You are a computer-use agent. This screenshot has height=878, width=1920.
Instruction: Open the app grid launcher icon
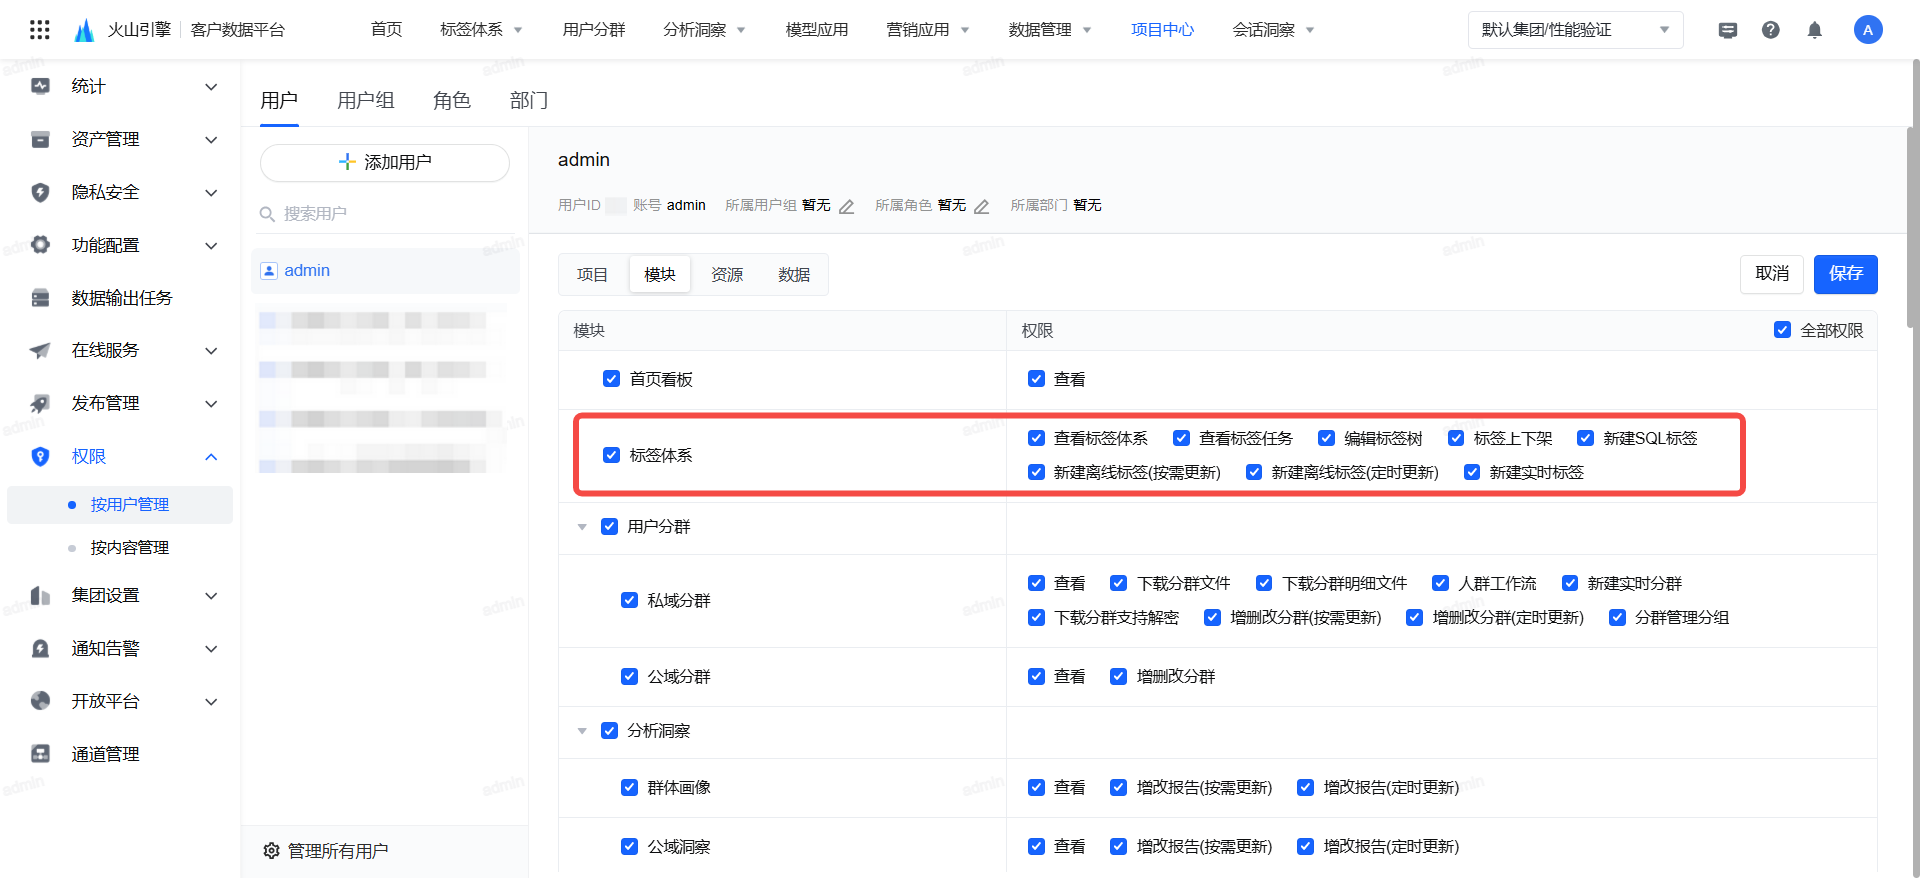coord(40,30)
